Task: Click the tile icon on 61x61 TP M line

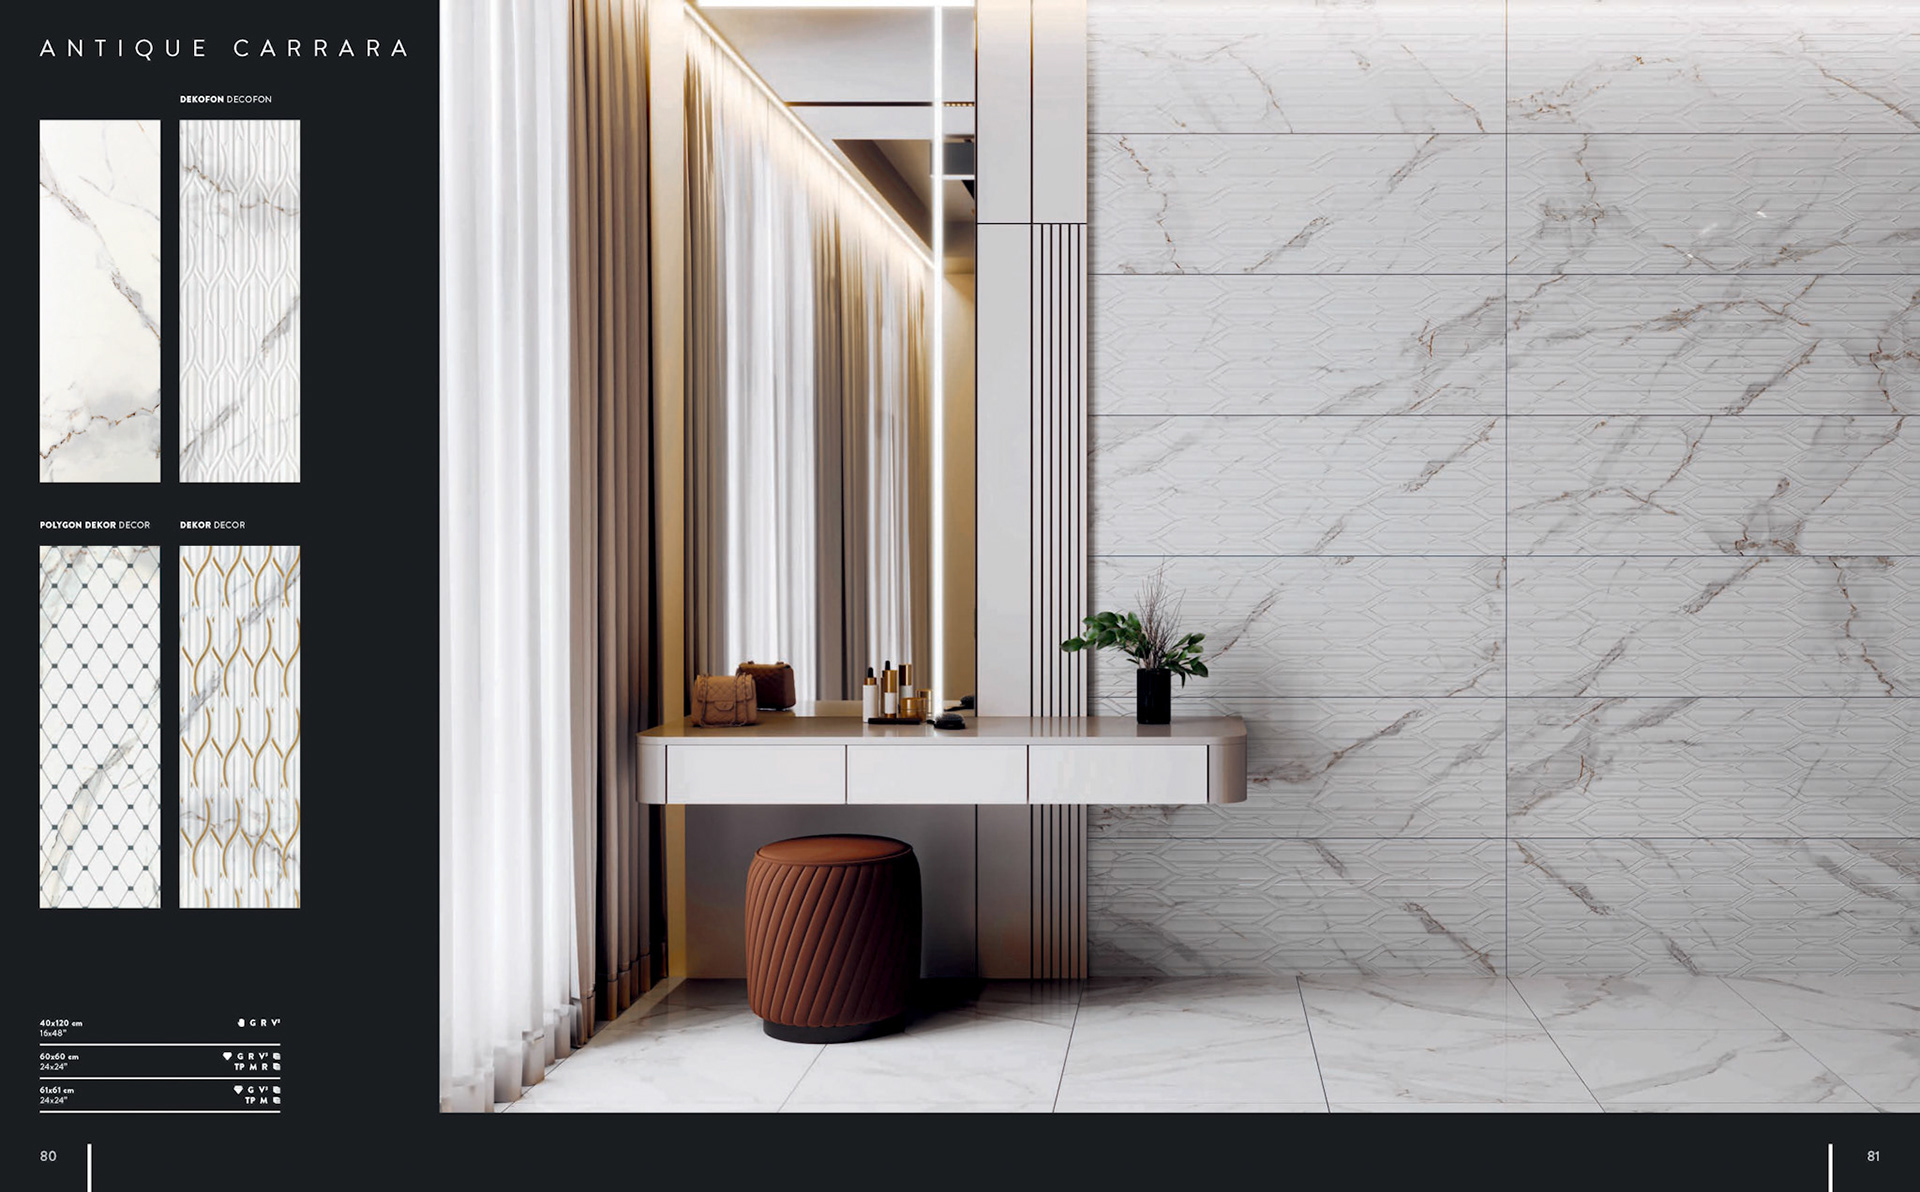Action: (x=277, y=1101)
